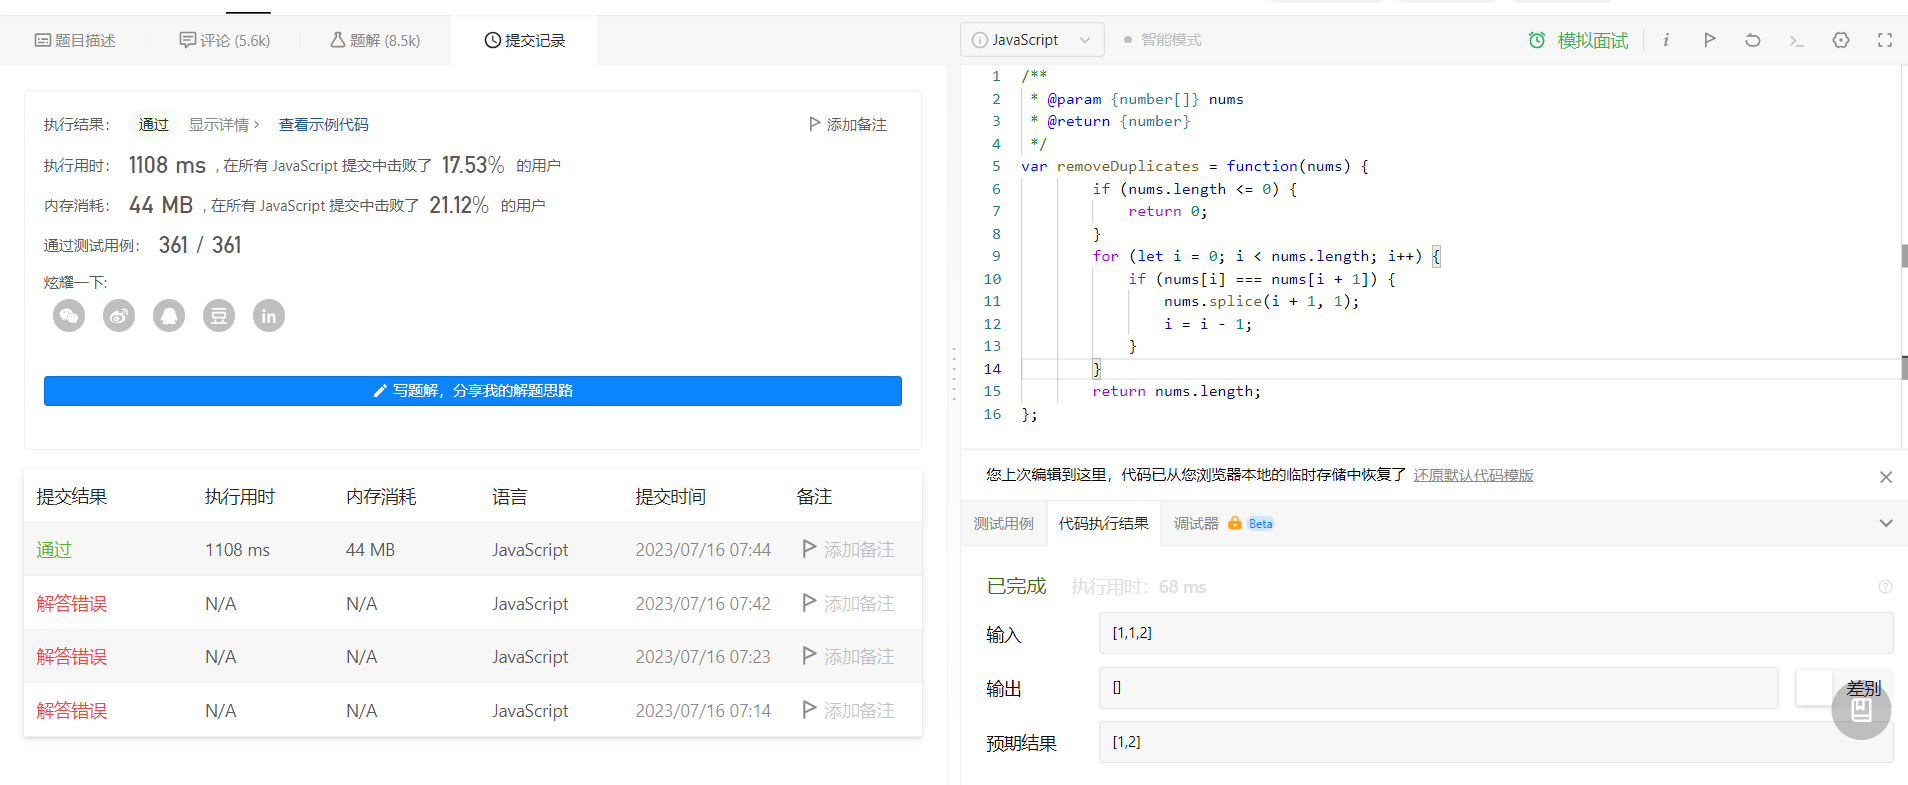Share result to Weibo icon

tap(119, 316)
